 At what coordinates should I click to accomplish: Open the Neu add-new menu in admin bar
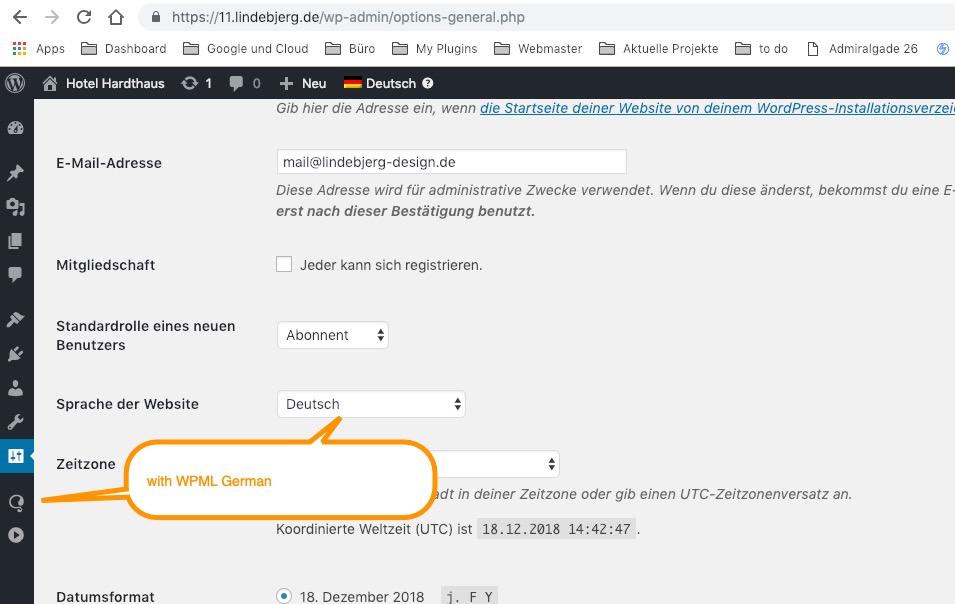[x=303, y=83]
